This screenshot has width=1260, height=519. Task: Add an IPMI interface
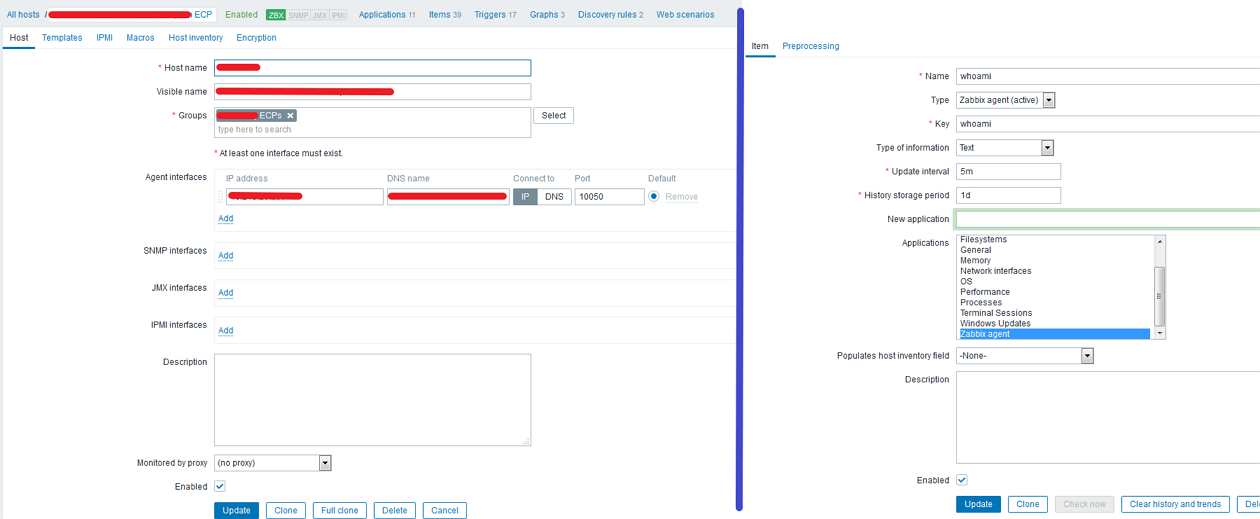226,330
